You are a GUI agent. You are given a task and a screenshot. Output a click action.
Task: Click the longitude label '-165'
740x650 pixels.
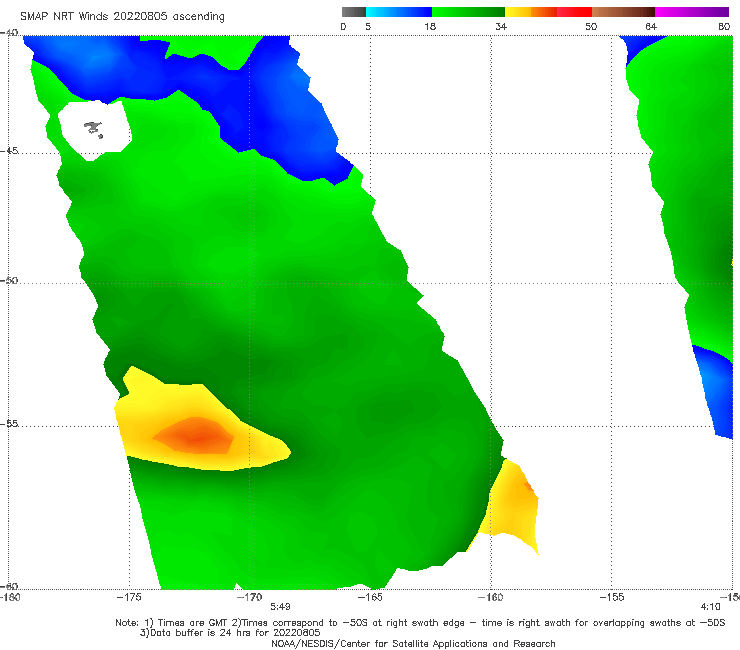(x=370, y=597)
